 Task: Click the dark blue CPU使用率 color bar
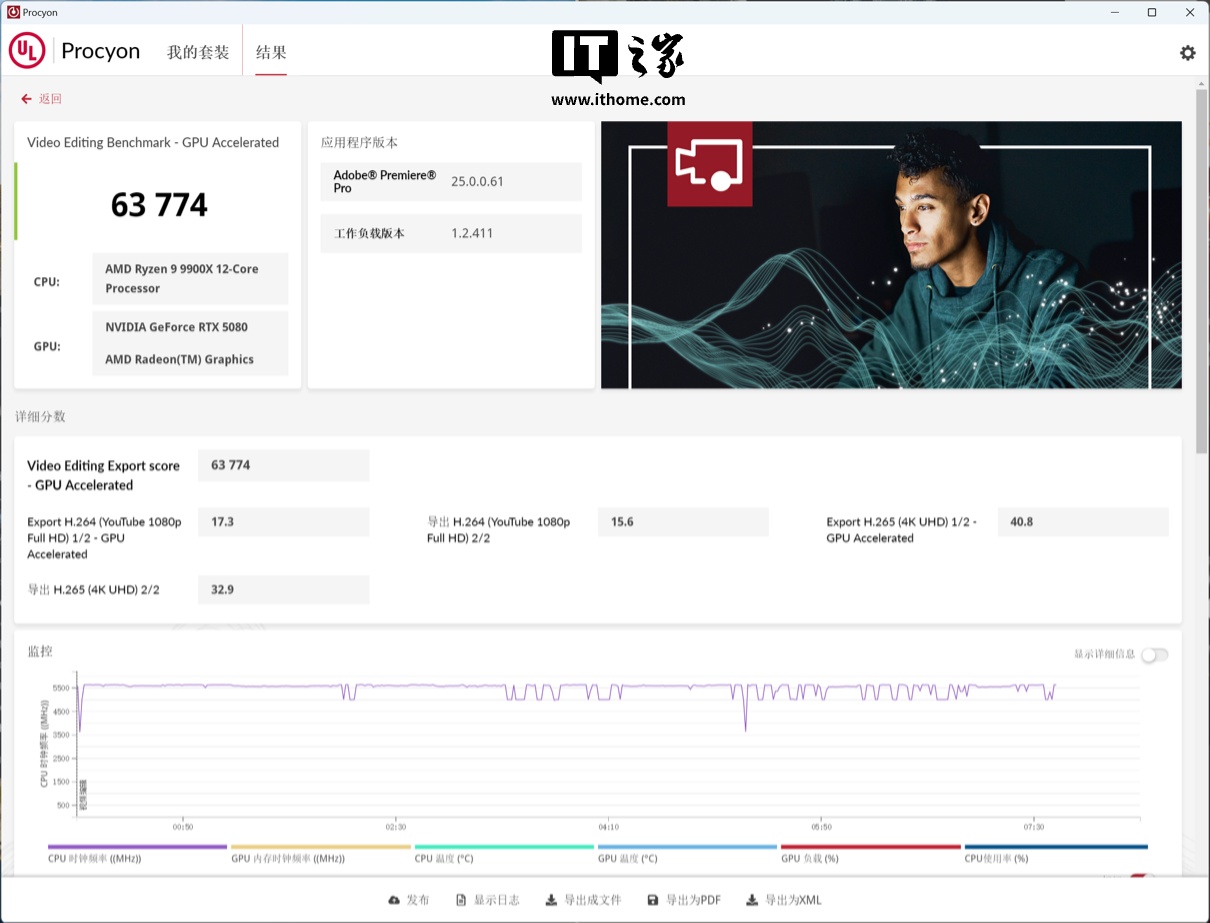pyautogui.click(x=1055, y=847)
